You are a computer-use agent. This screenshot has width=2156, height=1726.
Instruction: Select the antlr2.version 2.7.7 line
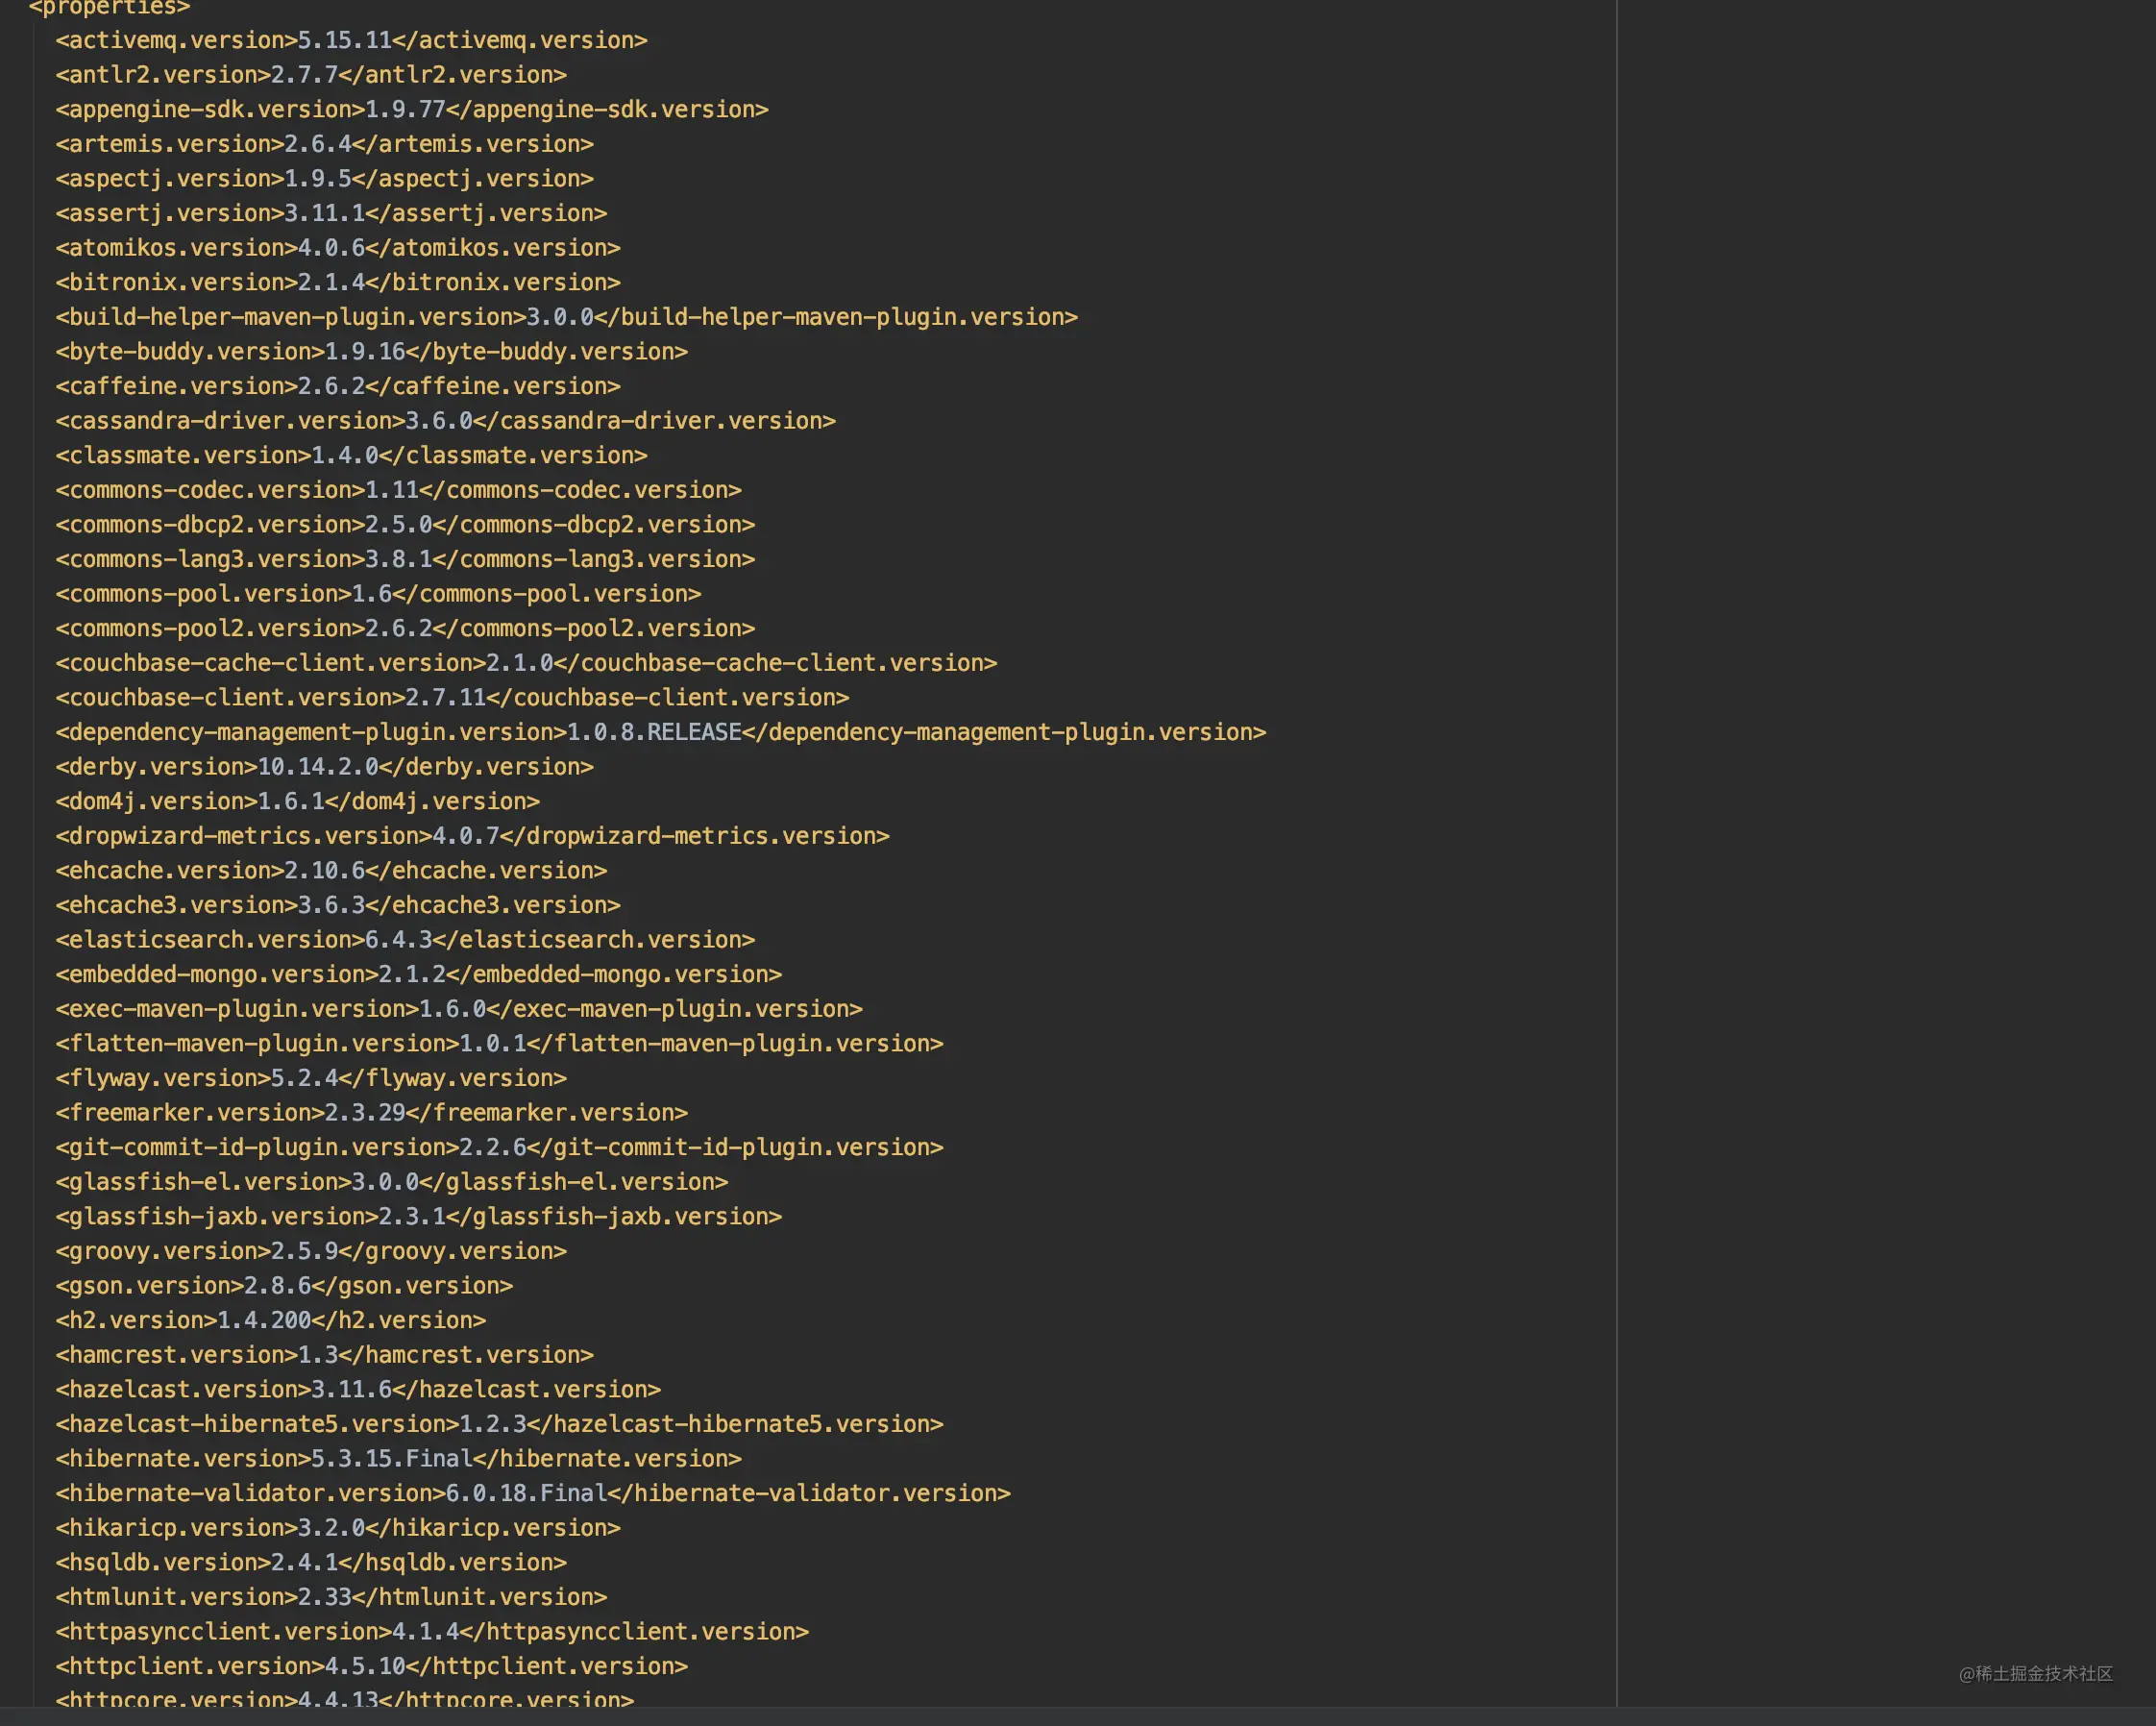pyautogui.click(x=311, y=75)
